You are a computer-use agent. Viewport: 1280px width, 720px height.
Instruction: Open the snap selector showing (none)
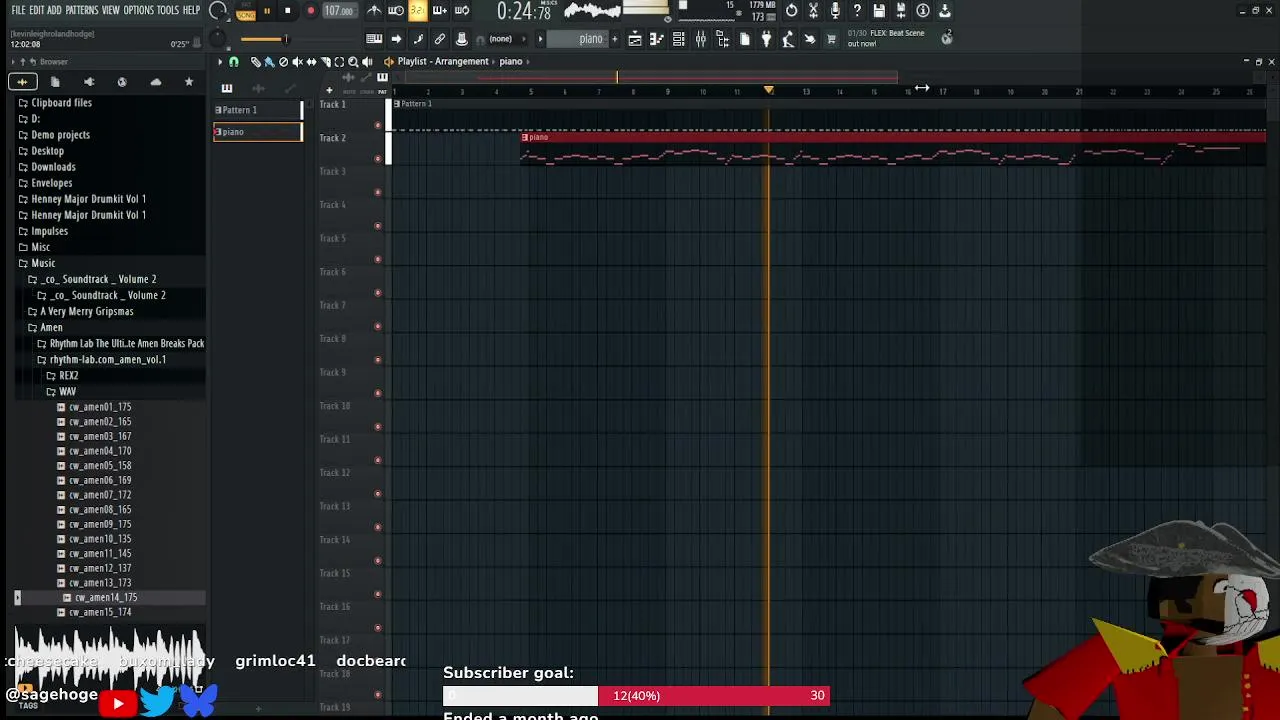[501, 39]
